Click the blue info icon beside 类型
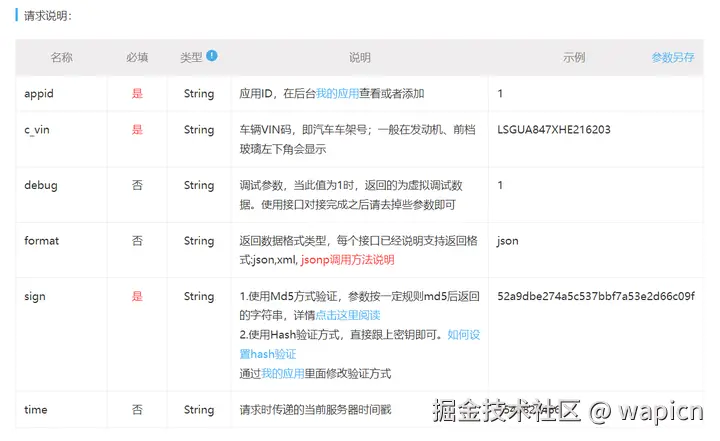The image size is (720, 441). 212,56
